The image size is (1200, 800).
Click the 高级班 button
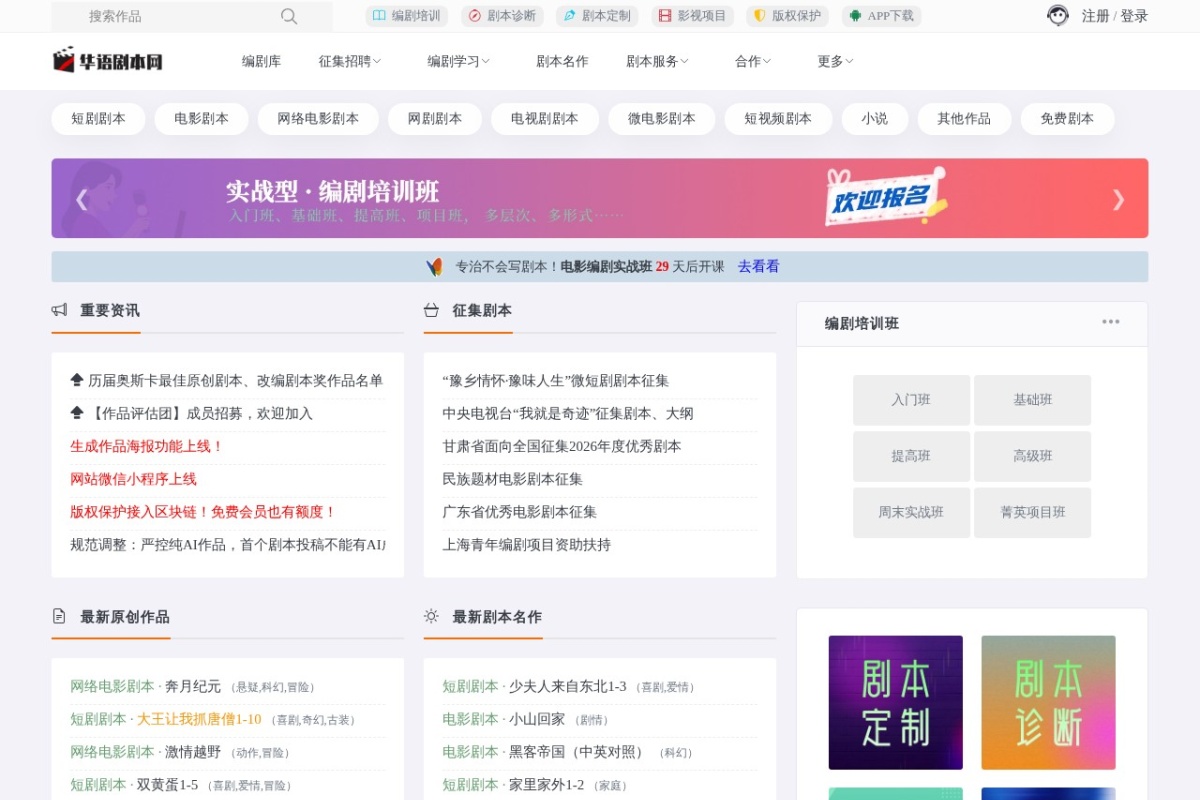(1033, 456)
